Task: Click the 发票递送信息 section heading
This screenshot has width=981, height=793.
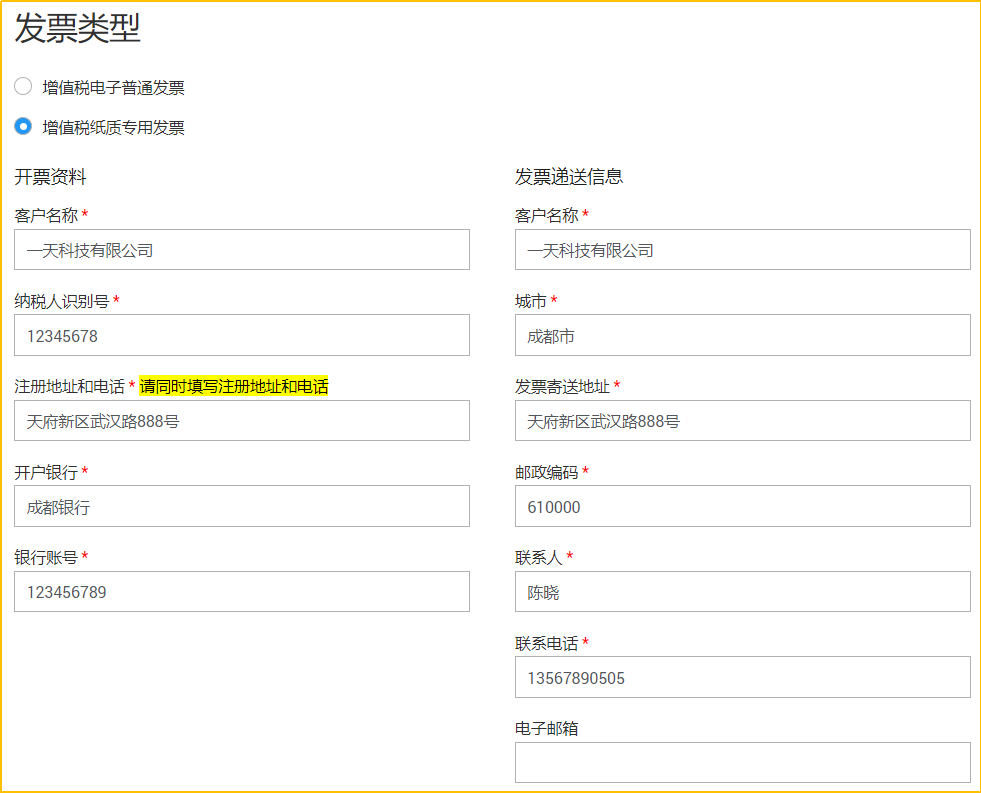Action: 569,177
